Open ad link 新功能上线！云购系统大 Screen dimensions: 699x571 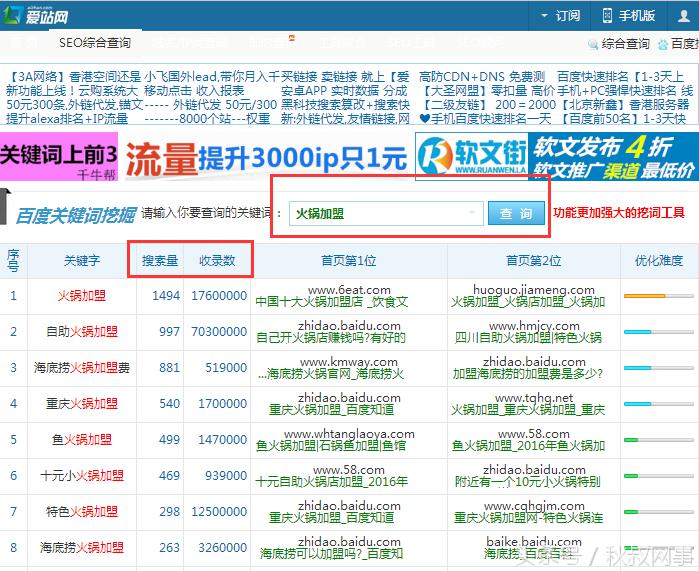click(x=72, y=90)
